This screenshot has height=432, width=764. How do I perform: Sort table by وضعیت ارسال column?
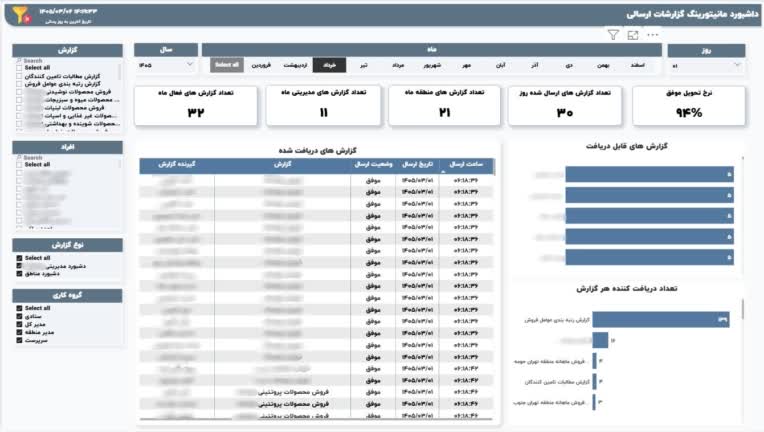tap(373, 165)
